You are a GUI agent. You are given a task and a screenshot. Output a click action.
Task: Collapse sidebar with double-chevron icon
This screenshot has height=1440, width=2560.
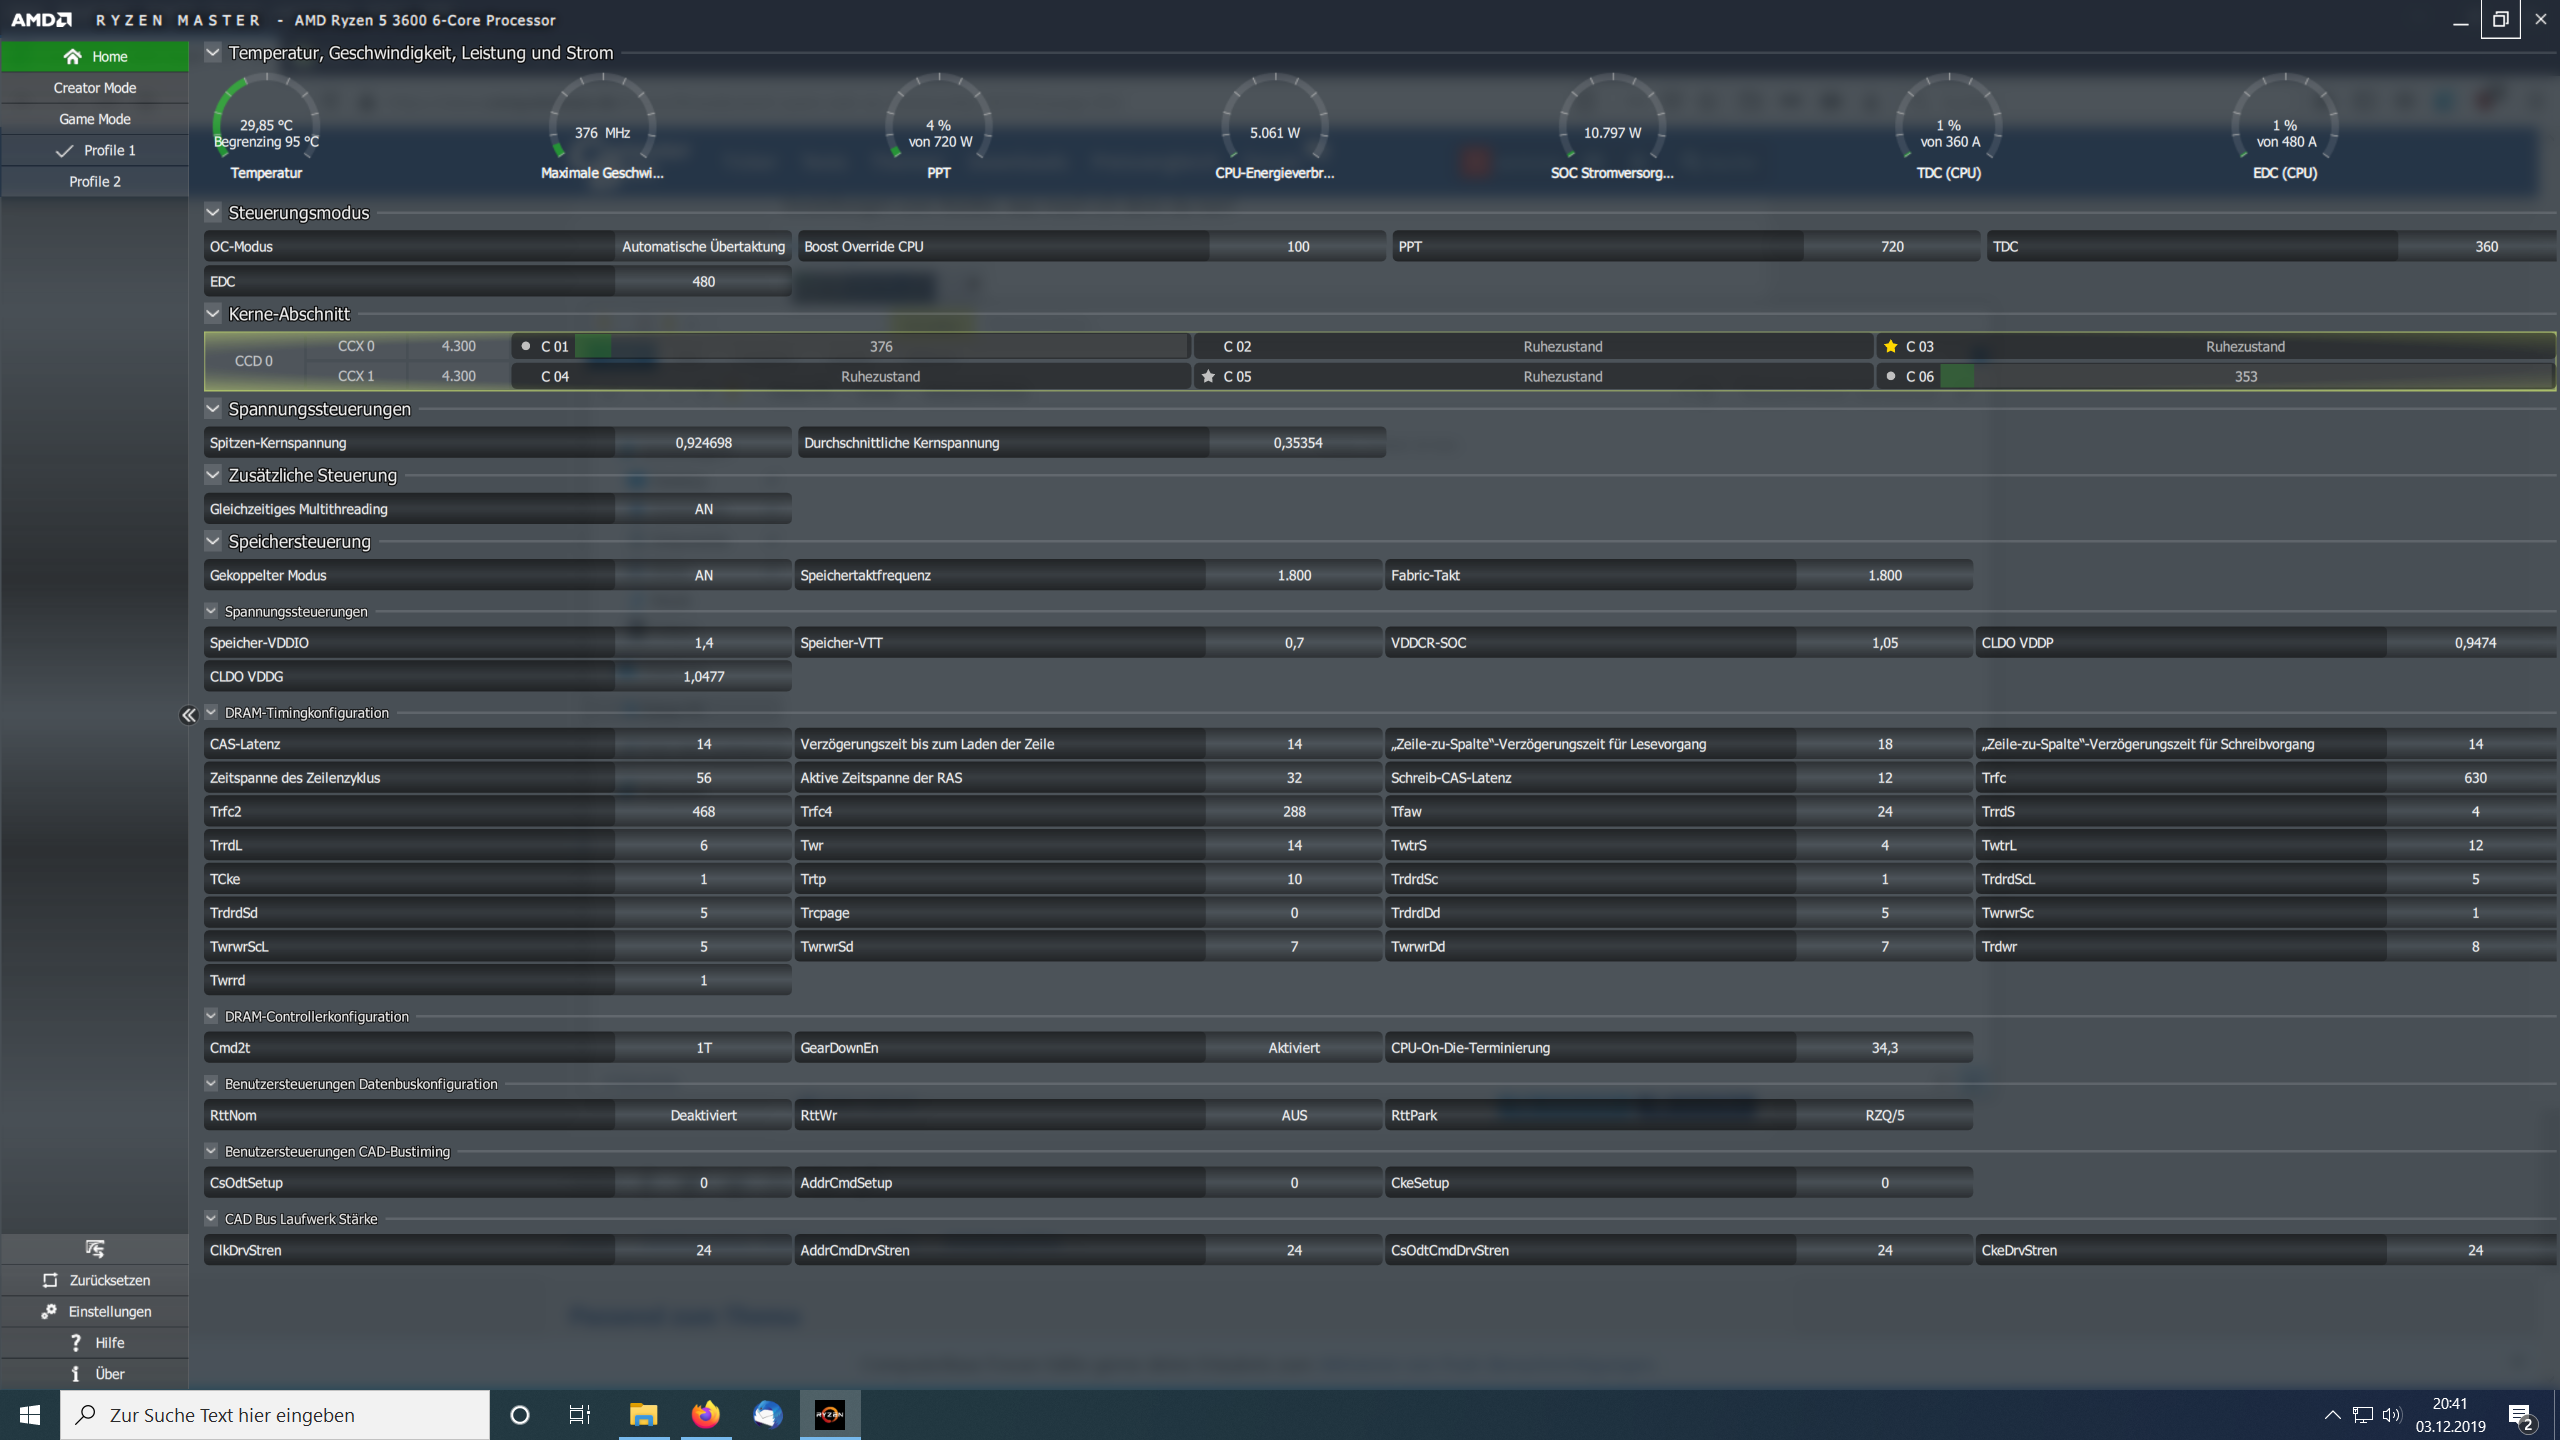click(x=188, y=715)
